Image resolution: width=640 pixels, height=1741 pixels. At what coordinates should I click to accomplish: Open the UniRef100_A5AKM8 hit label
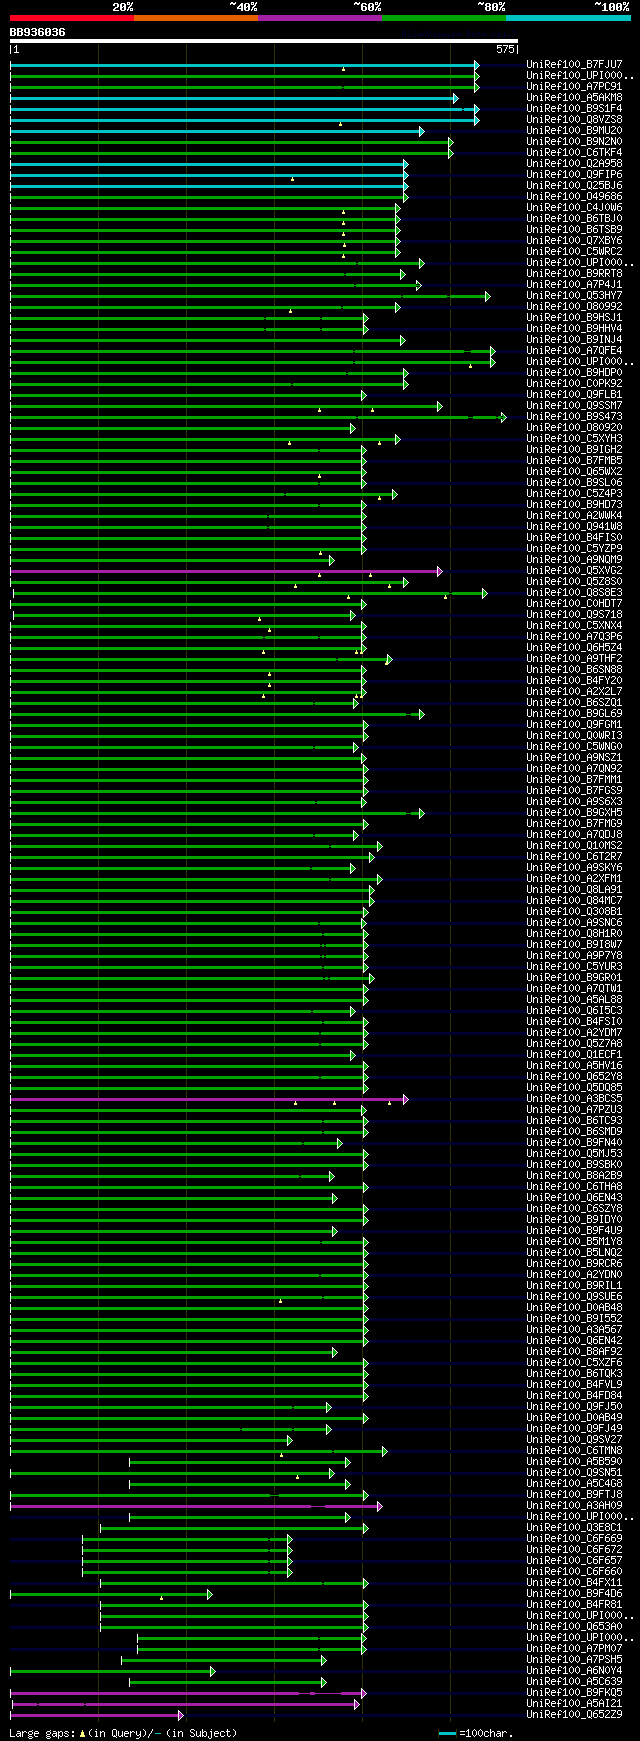coord(574,98)
